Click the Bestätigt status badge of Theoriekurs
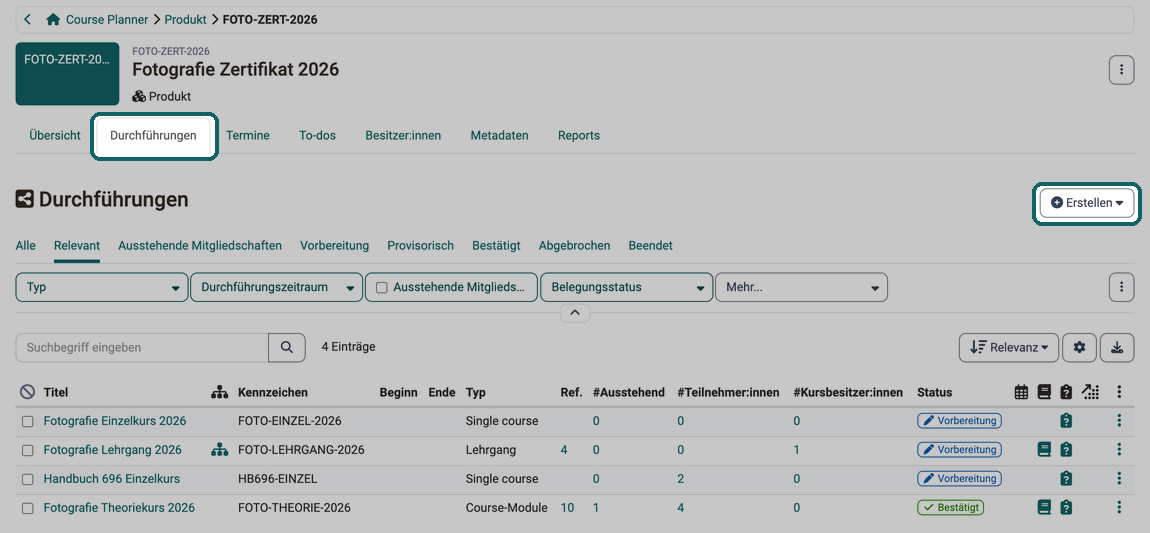Viewport: 1150px width, 533px height. [951, 507]
